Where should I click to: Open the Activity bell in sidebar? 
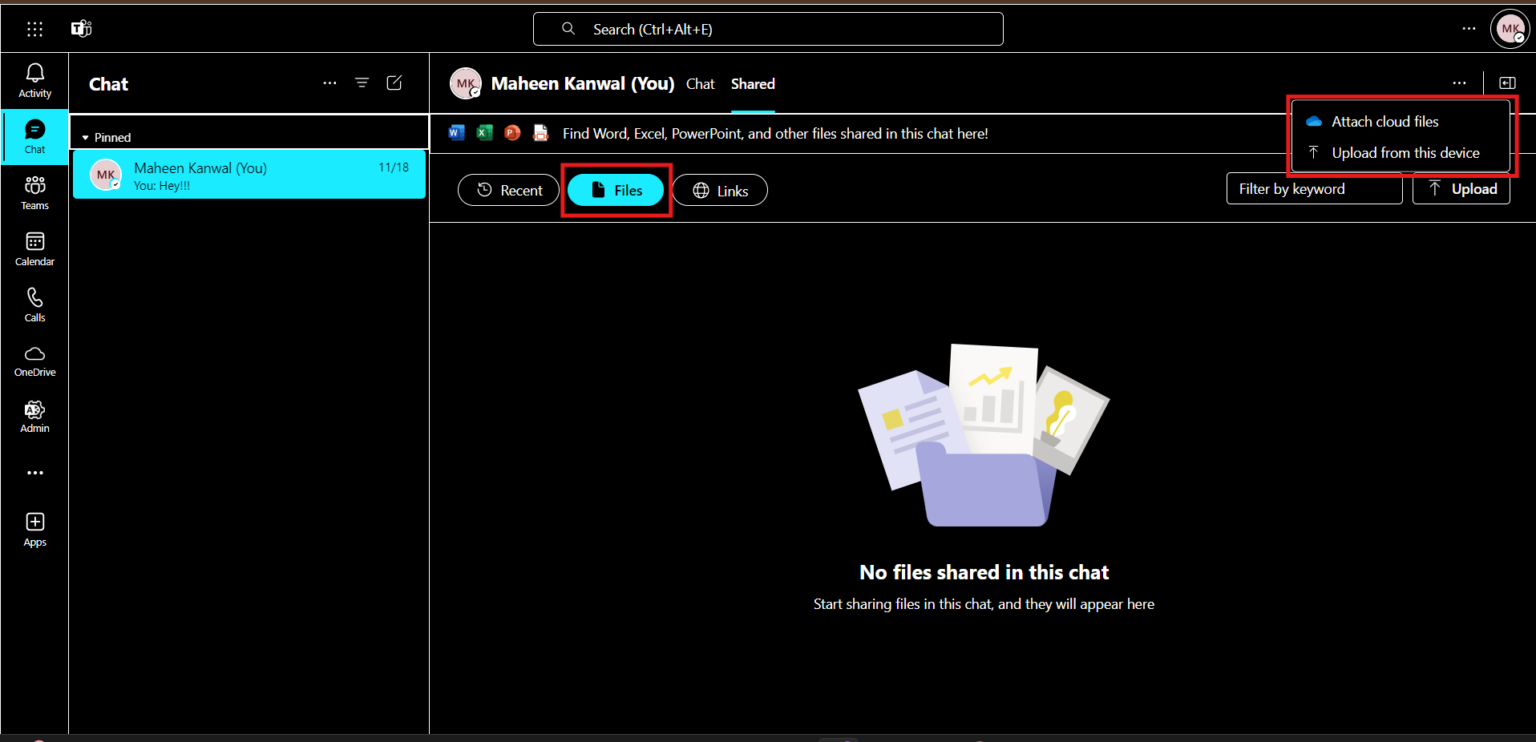pyautogui.click(x=35, y=80)
